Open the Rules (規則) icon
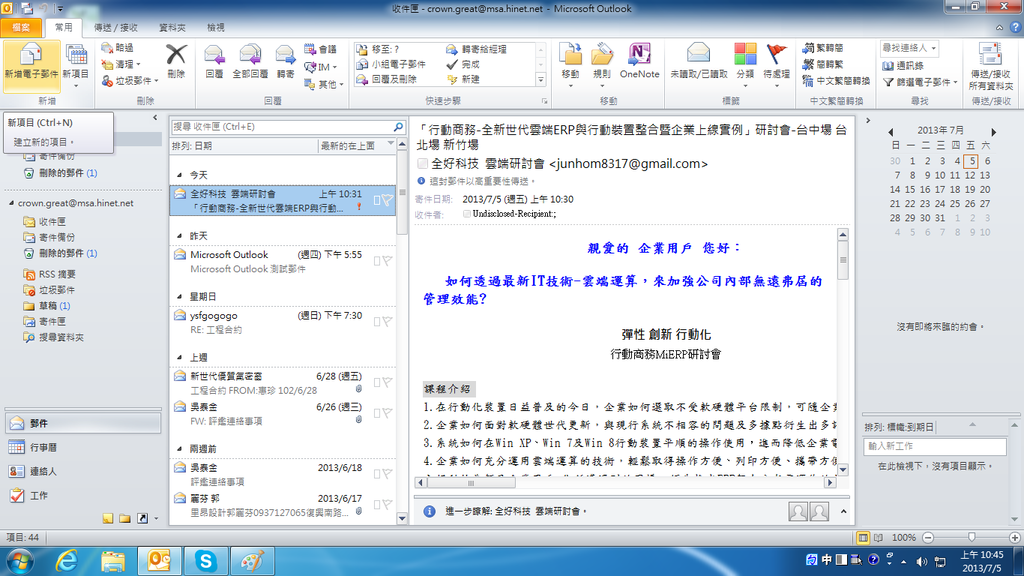 (x=602, y=55)
